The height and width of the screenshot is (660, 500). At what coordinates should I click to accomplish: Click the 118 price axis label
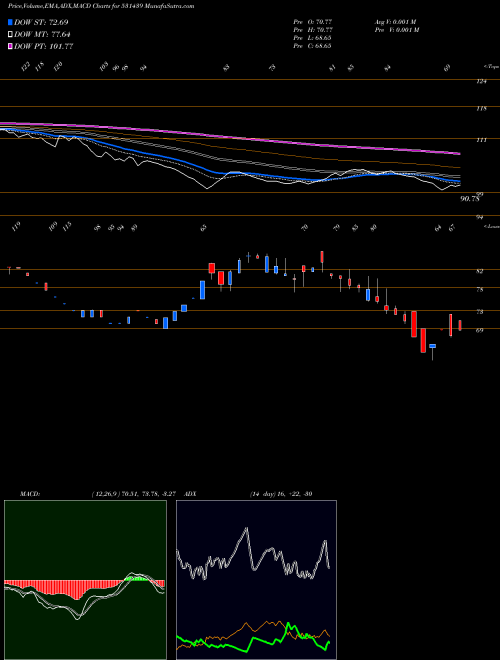481,109
